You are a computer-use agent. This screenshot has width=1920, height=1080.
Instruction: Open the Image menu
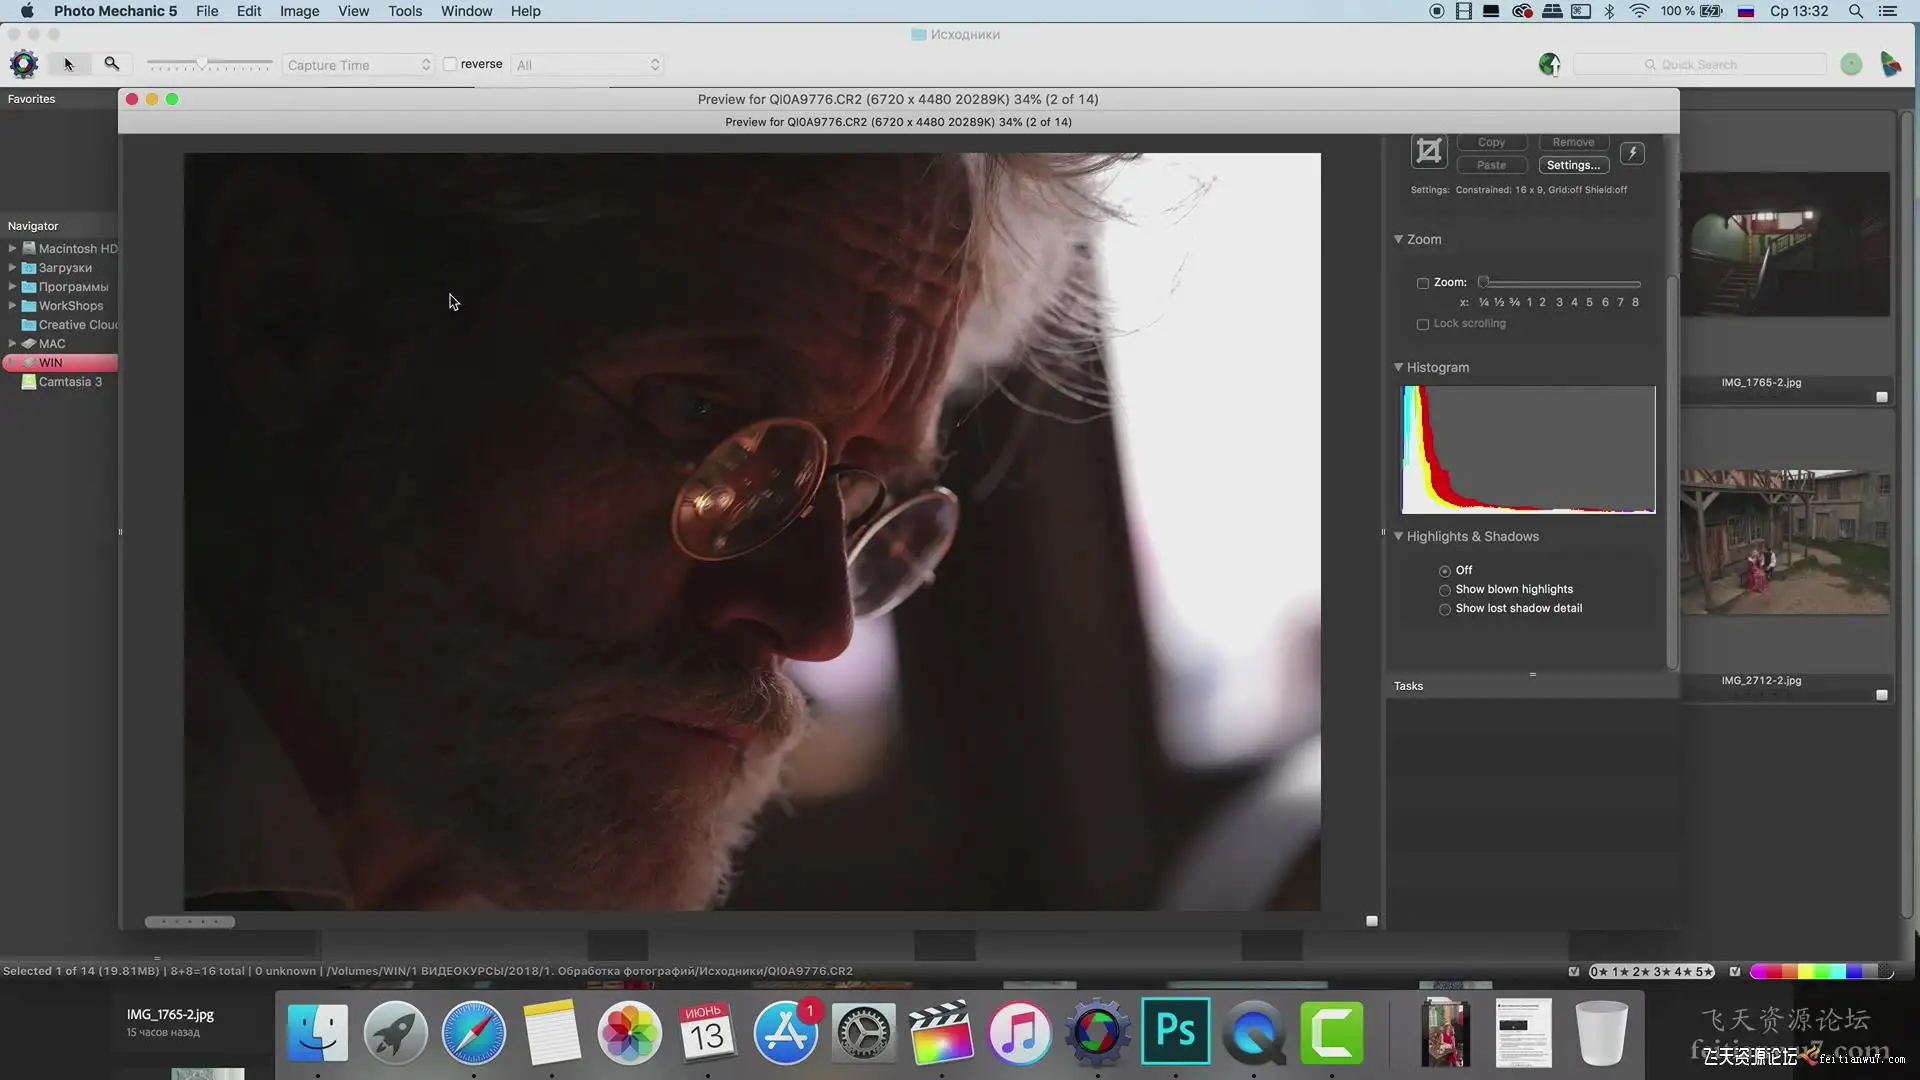coord(299,11)
